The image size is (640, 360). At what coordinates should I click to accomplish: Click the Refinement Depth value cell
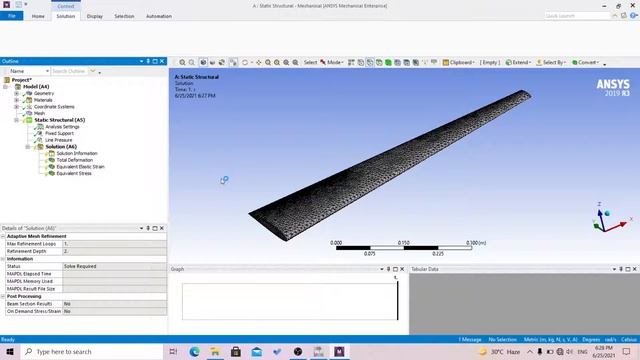[114, 251]
